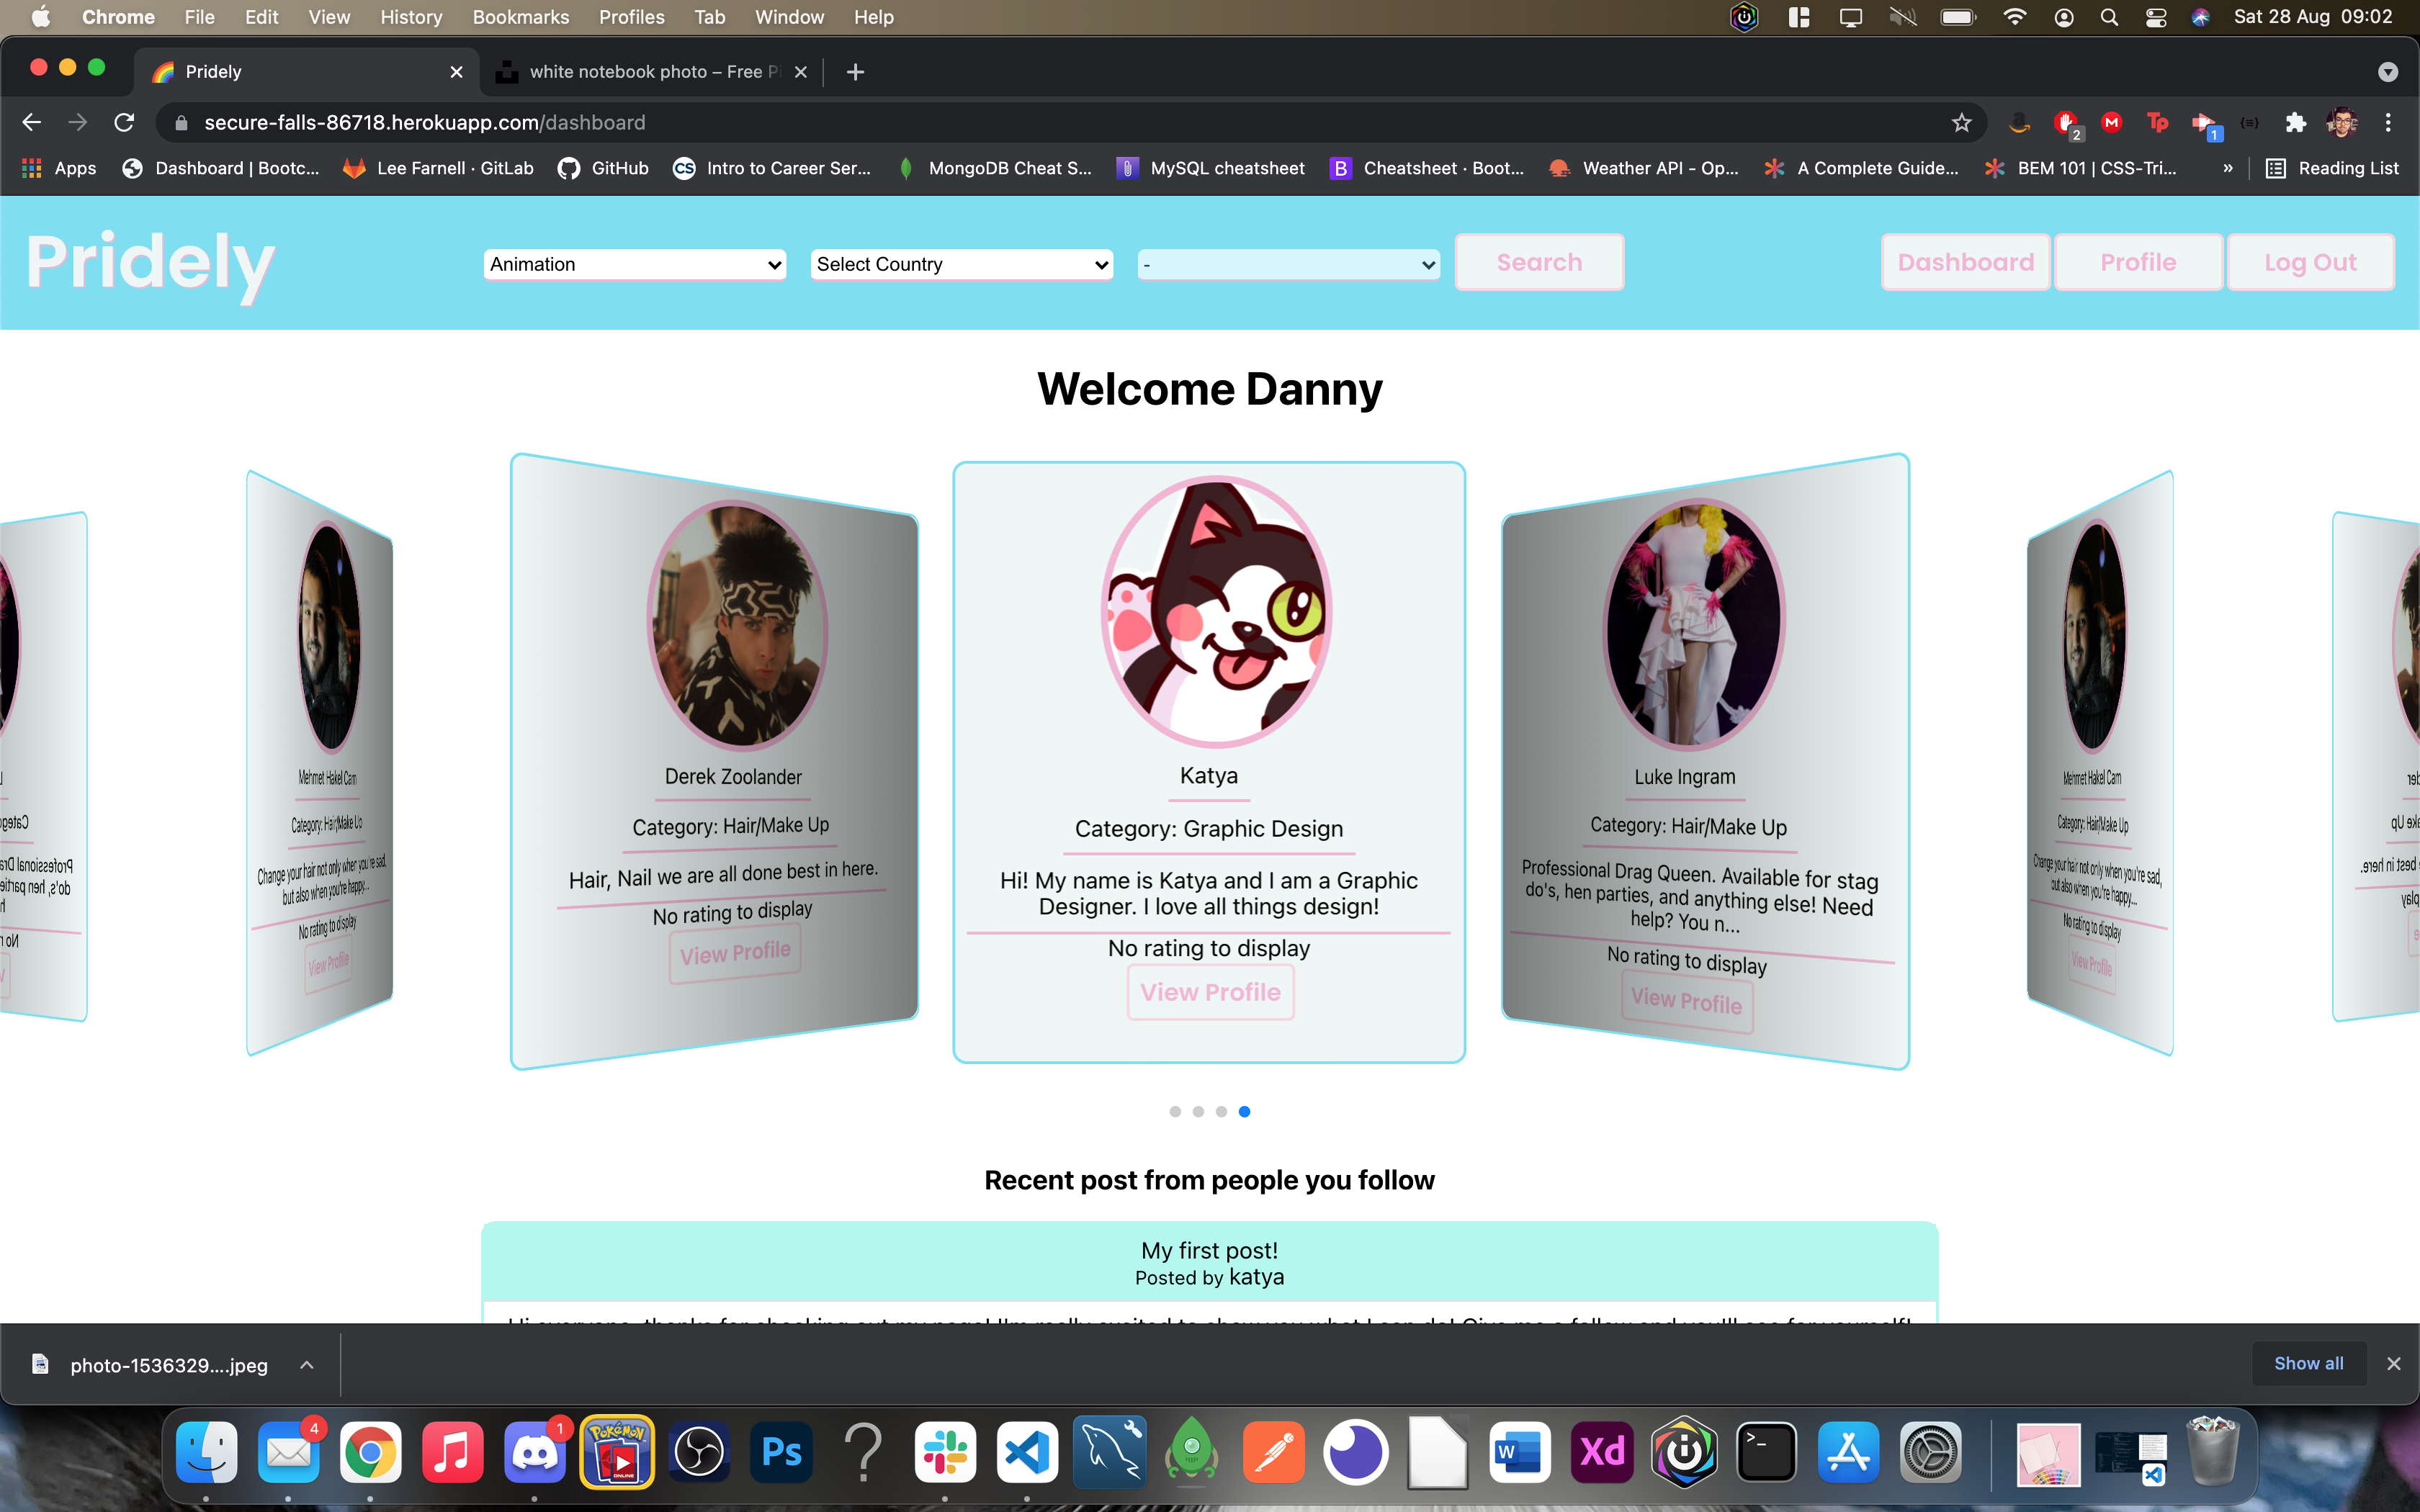
Task: Open Chrome extensions puzzle icon
Action: [x=2295, y=122]
